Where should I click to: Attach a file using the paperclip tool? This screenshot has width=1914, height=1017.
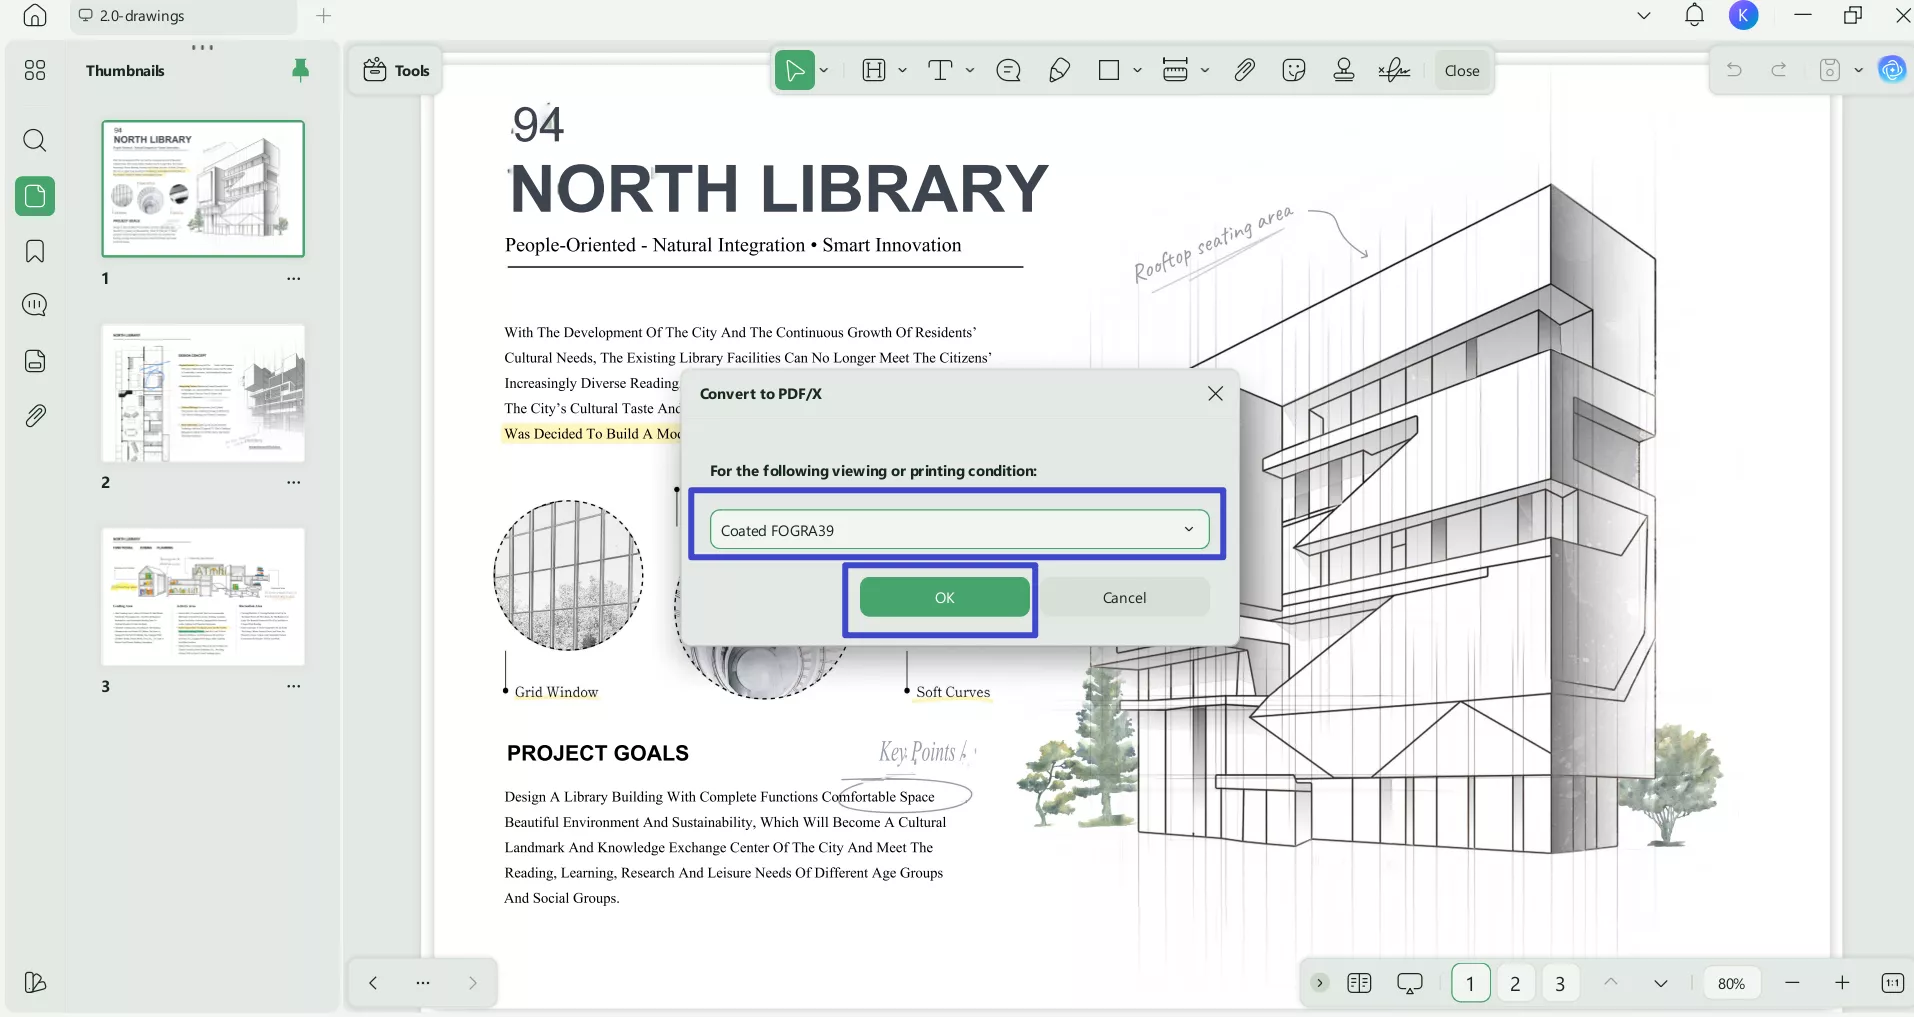(1243, 70)
